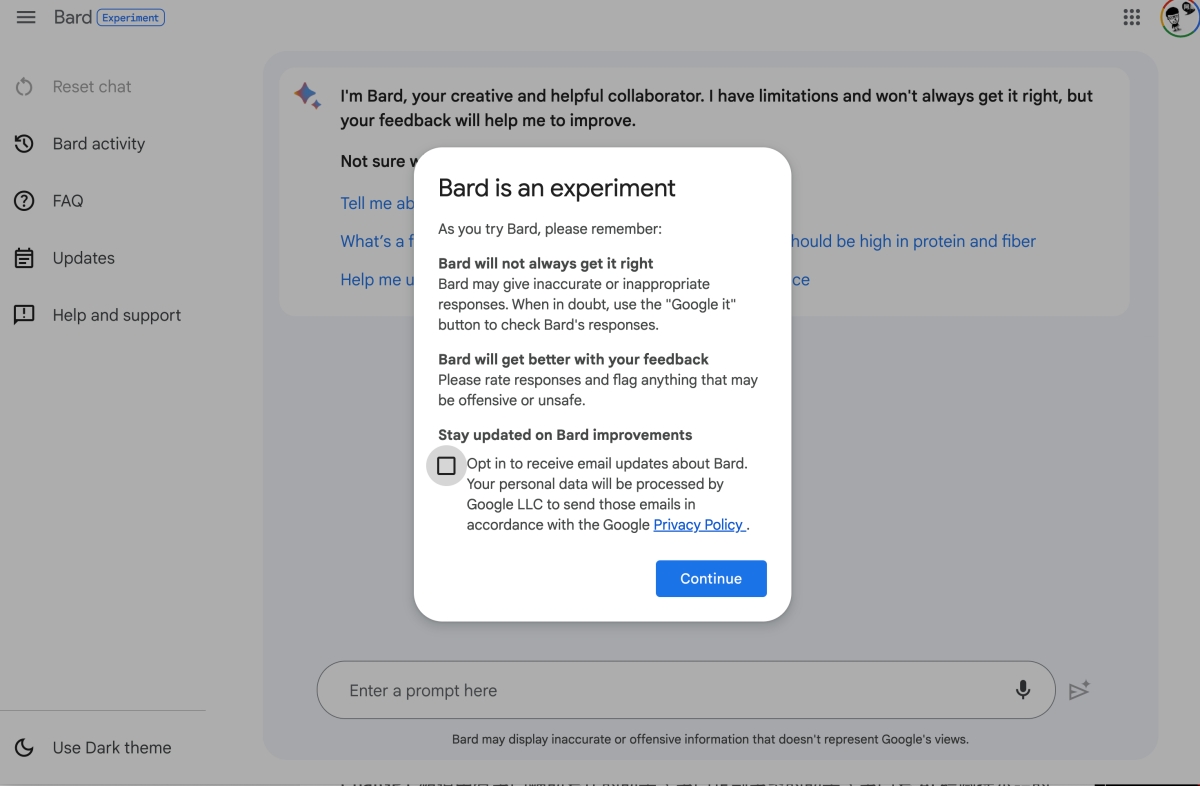Check the email updates opt-in checkbox
Screen dimensions: 1200x786
click(x=447, y=466)
